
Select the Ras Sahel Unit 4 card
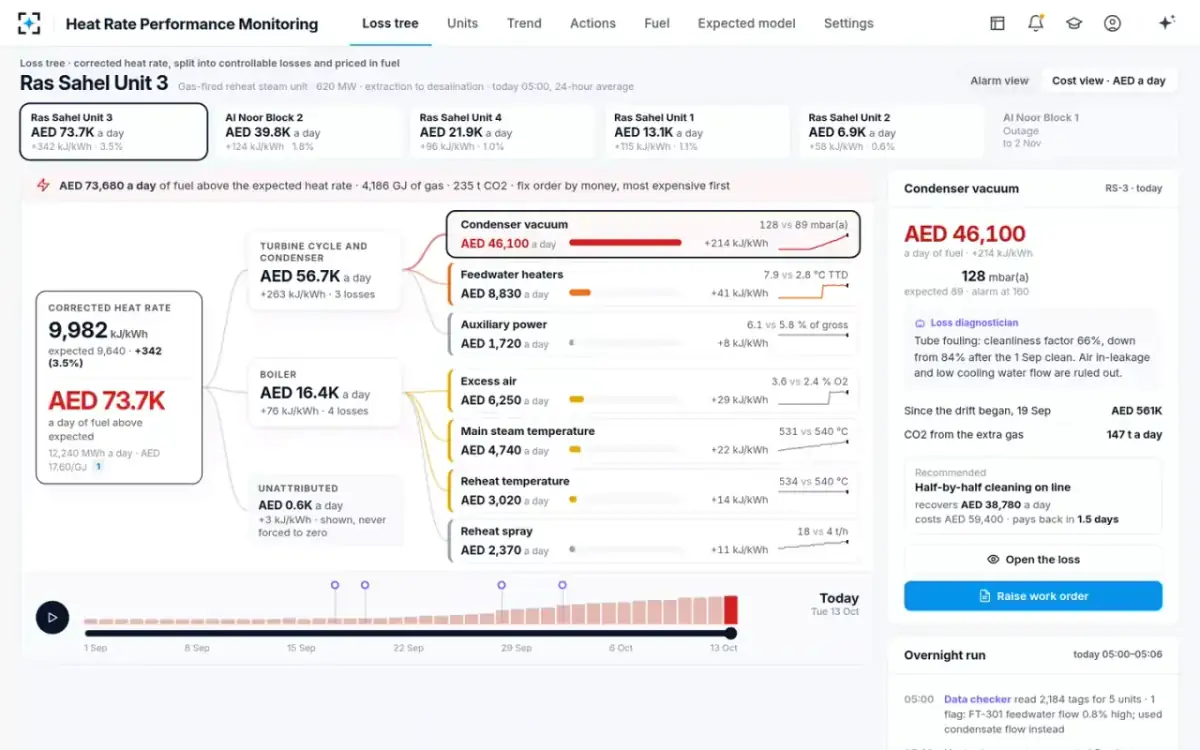(503, 131)
